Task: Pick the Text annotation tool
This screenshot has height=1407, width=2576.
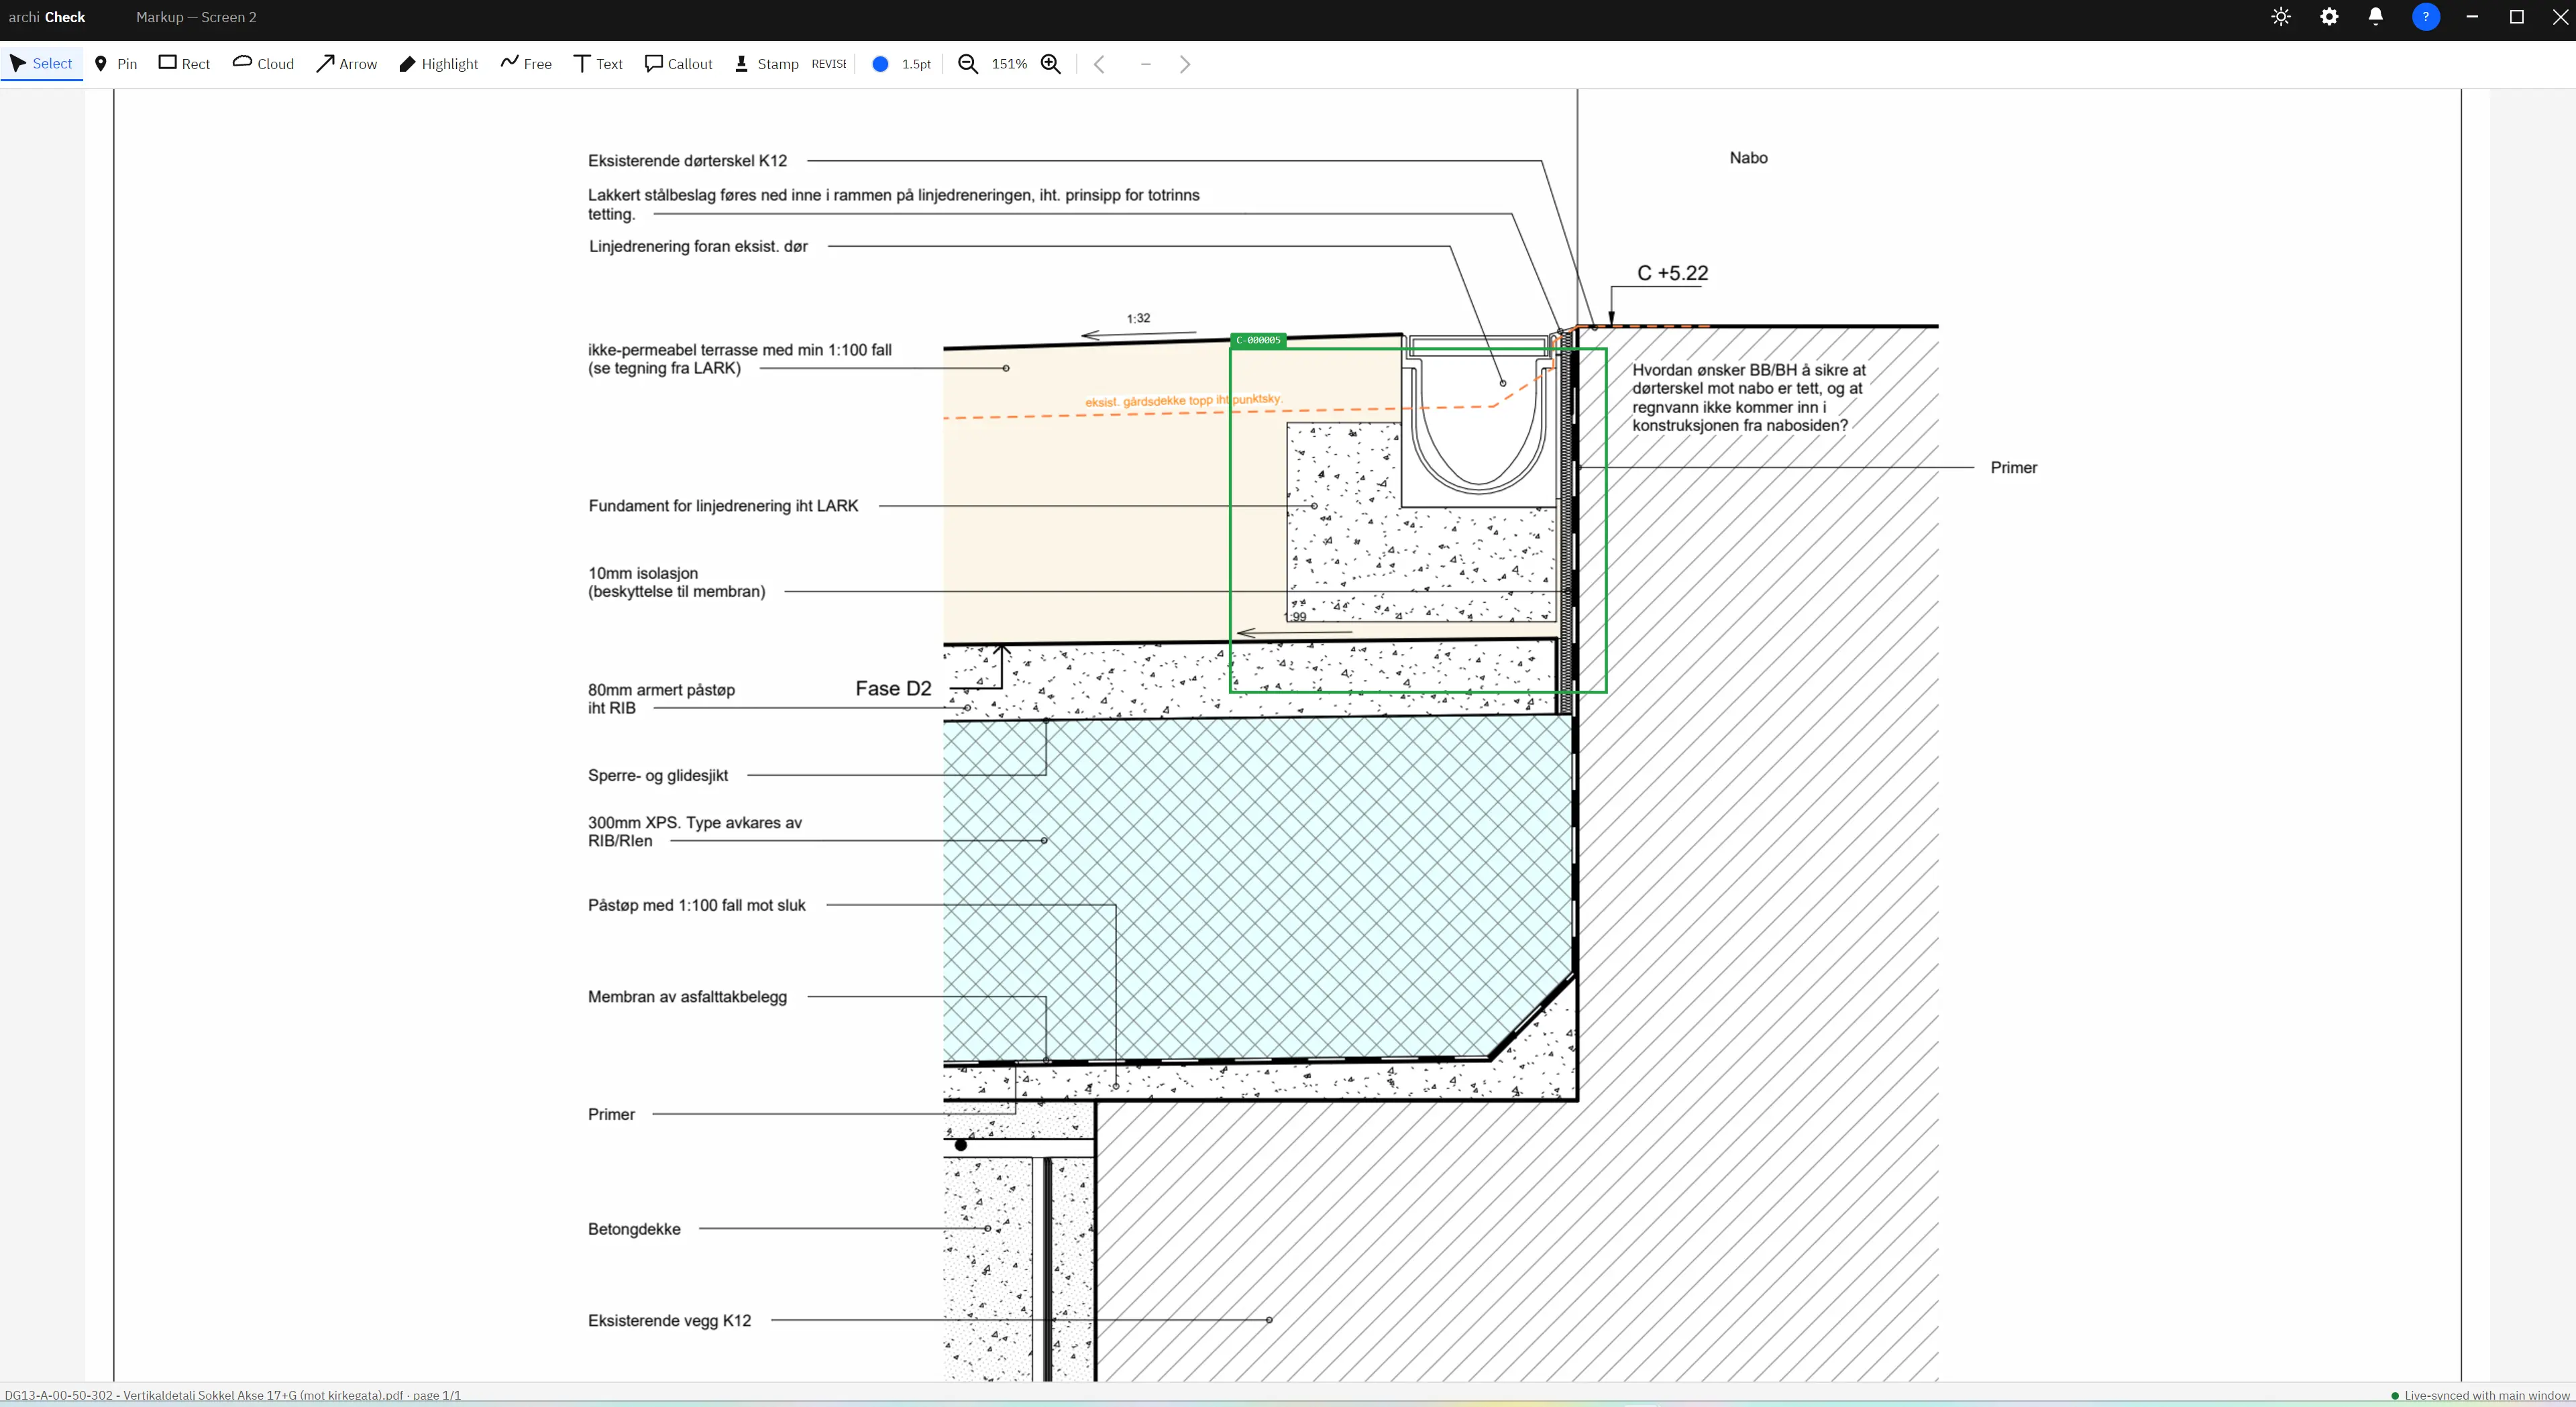Action: [599, 64]
